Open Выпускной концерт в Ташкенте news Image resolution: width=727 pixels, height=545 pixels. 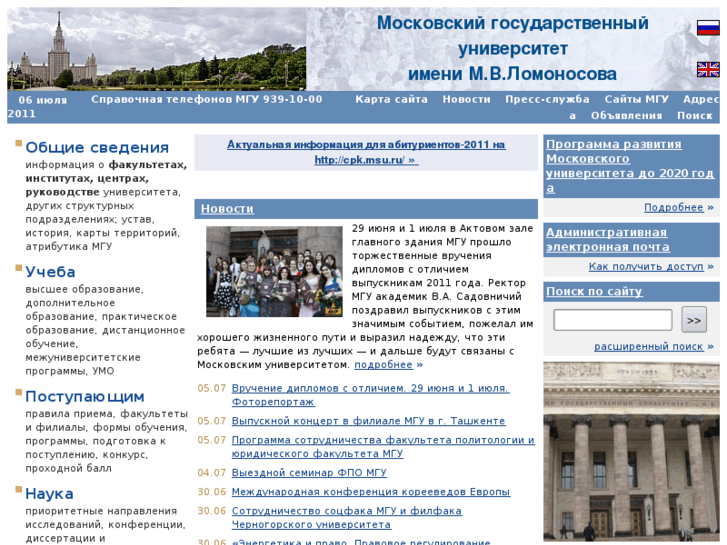[369, 421]
